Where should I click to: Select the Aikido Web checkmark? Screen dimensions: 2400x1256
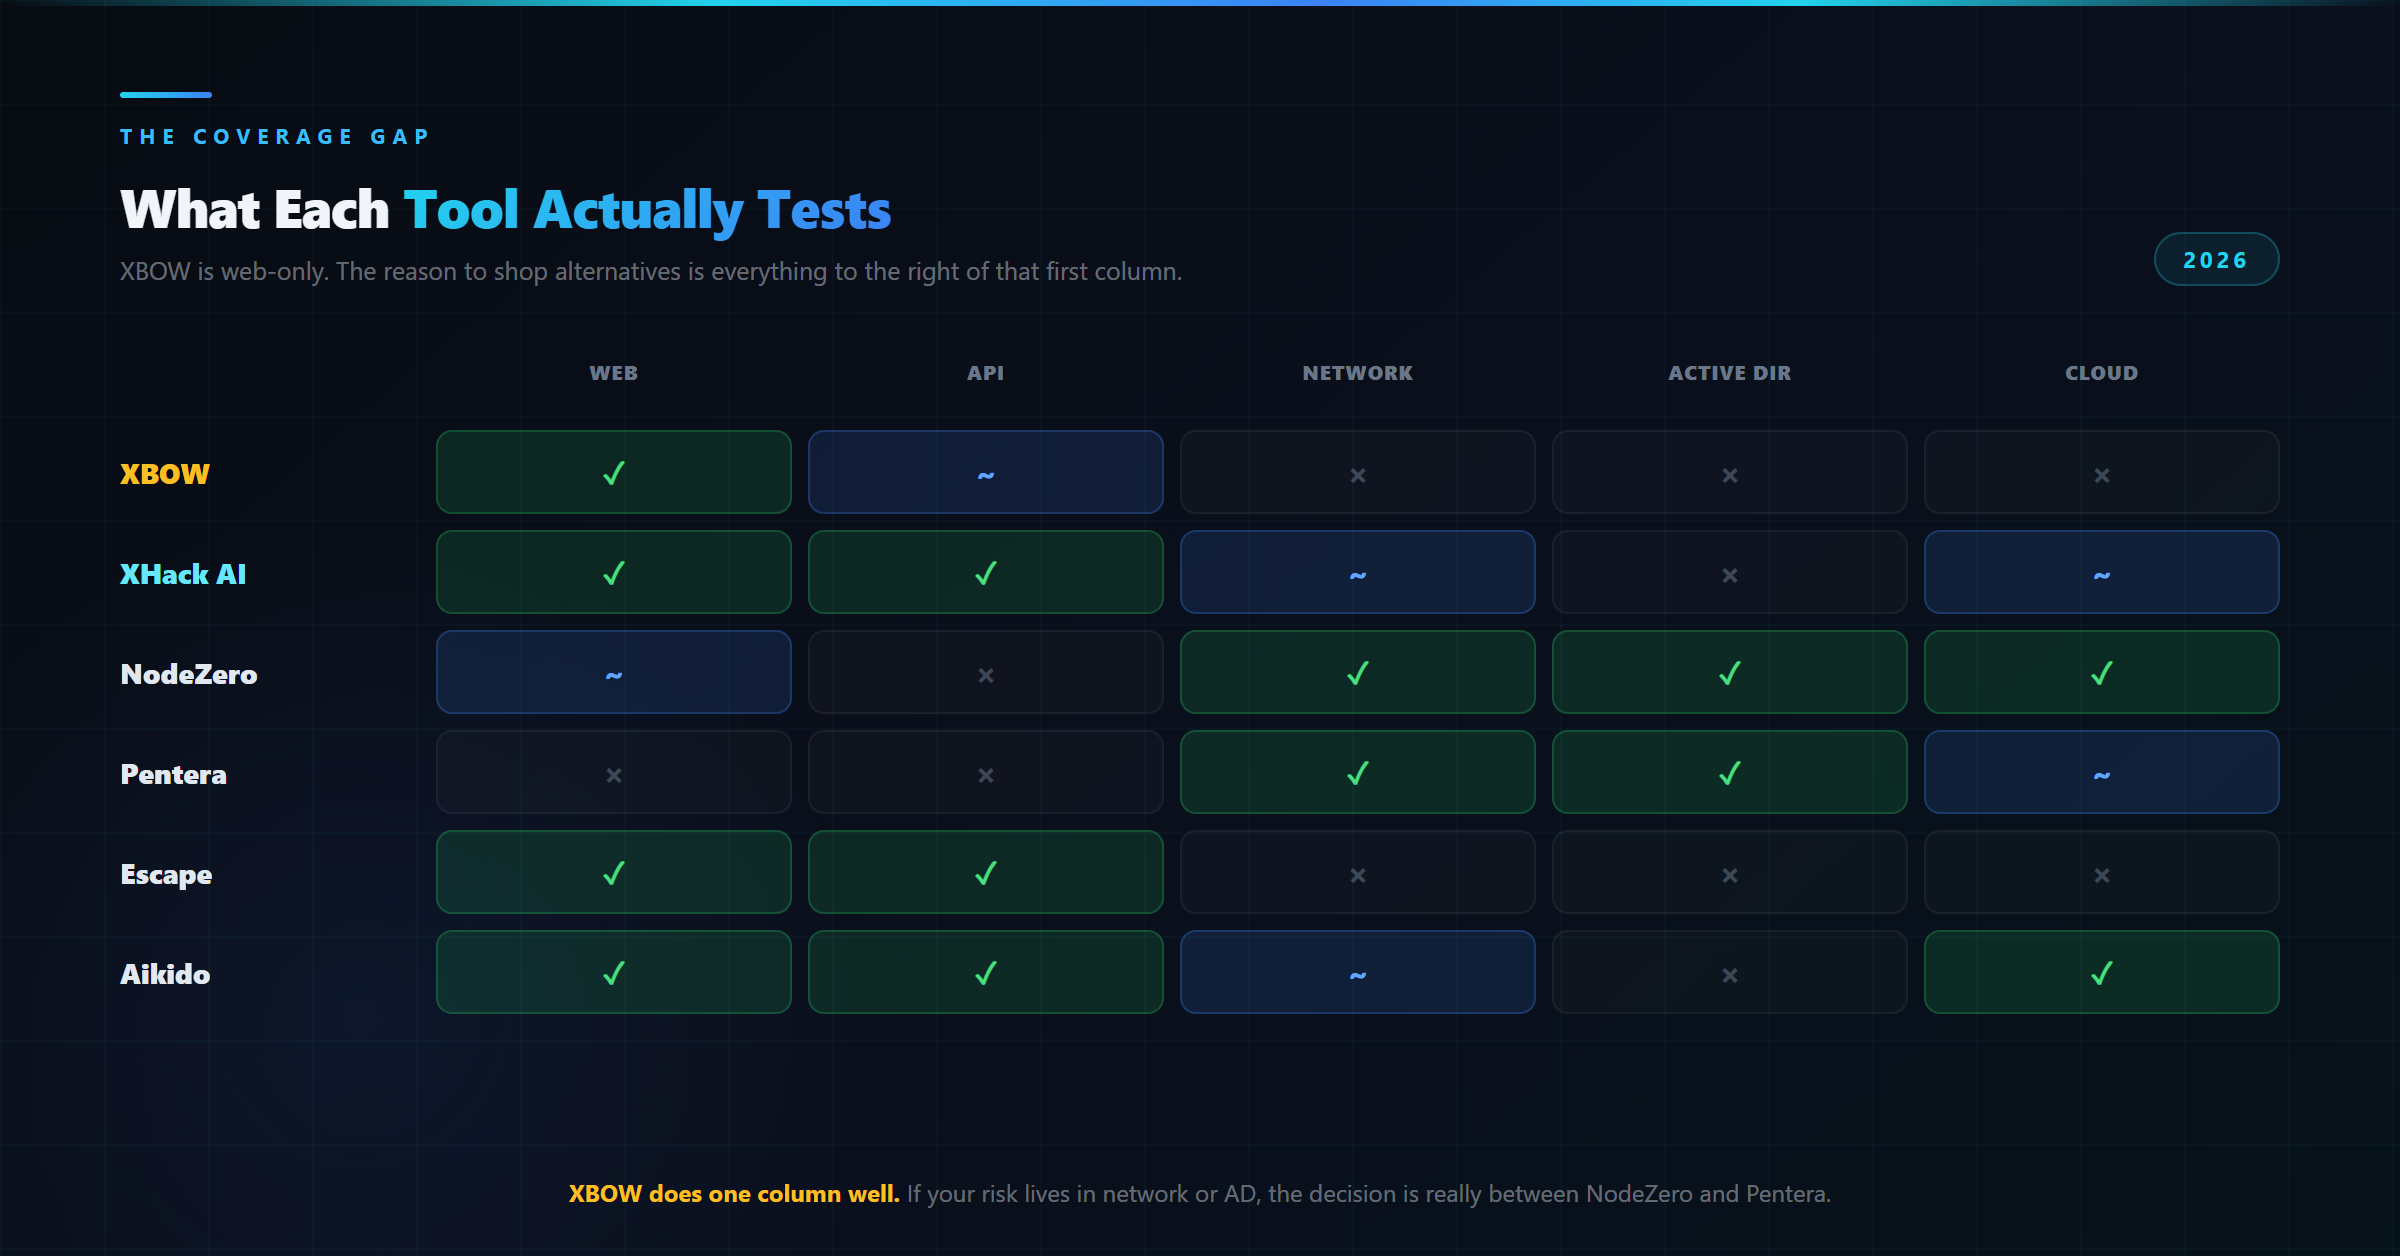[614, 972]
